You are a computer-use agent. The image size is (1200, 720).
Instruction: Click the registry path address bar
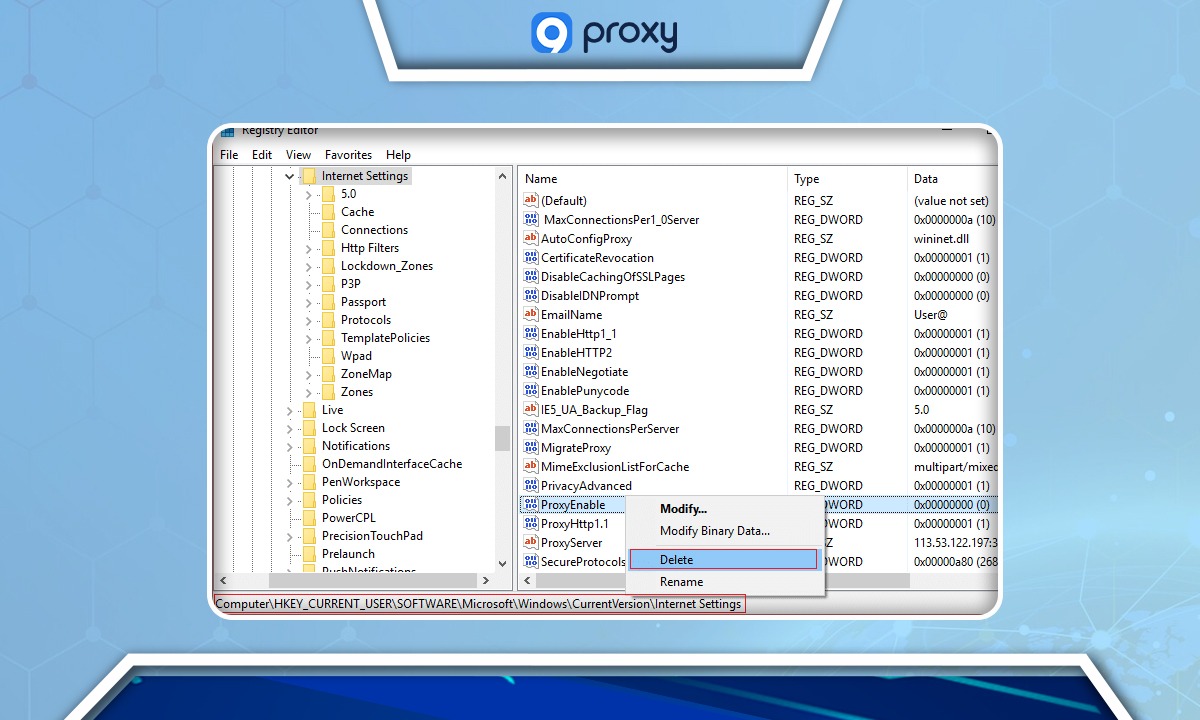(480, 604)
